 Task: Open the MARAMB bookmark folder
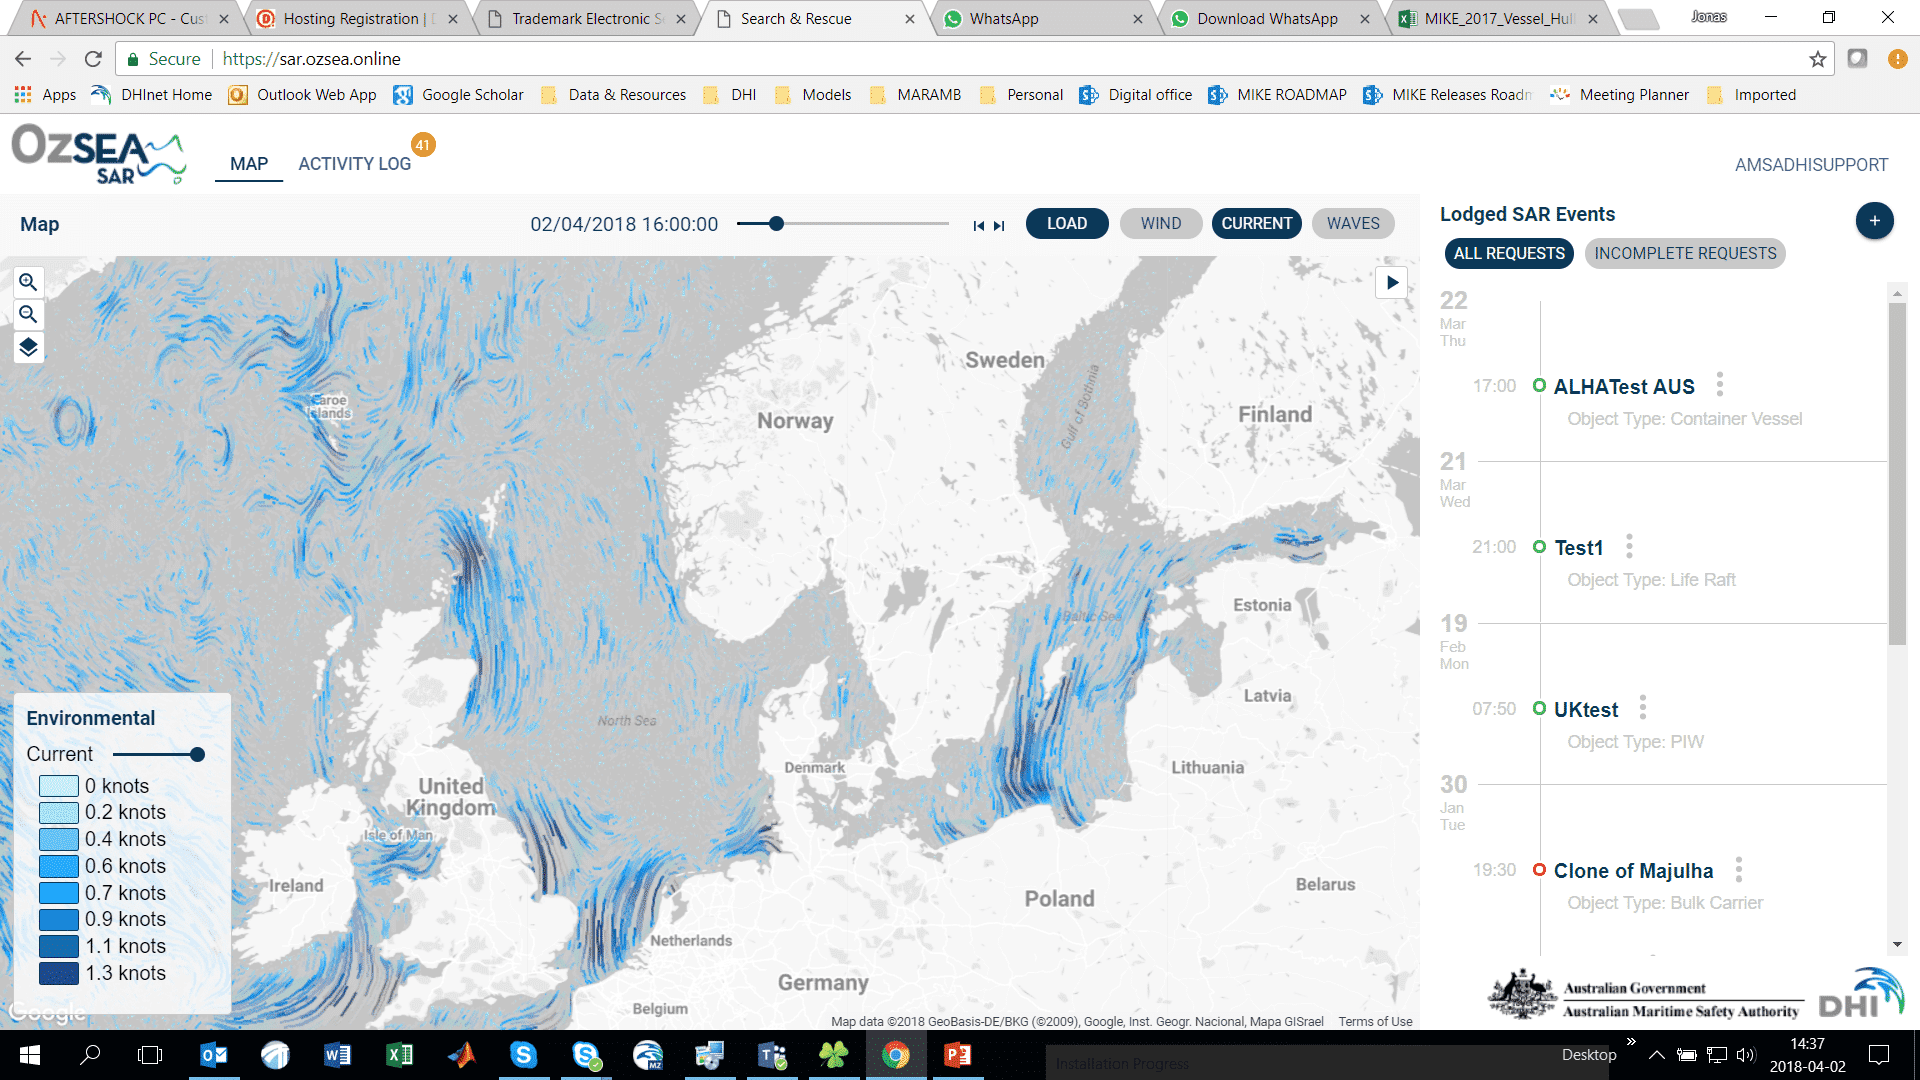(x=916, y=95)
